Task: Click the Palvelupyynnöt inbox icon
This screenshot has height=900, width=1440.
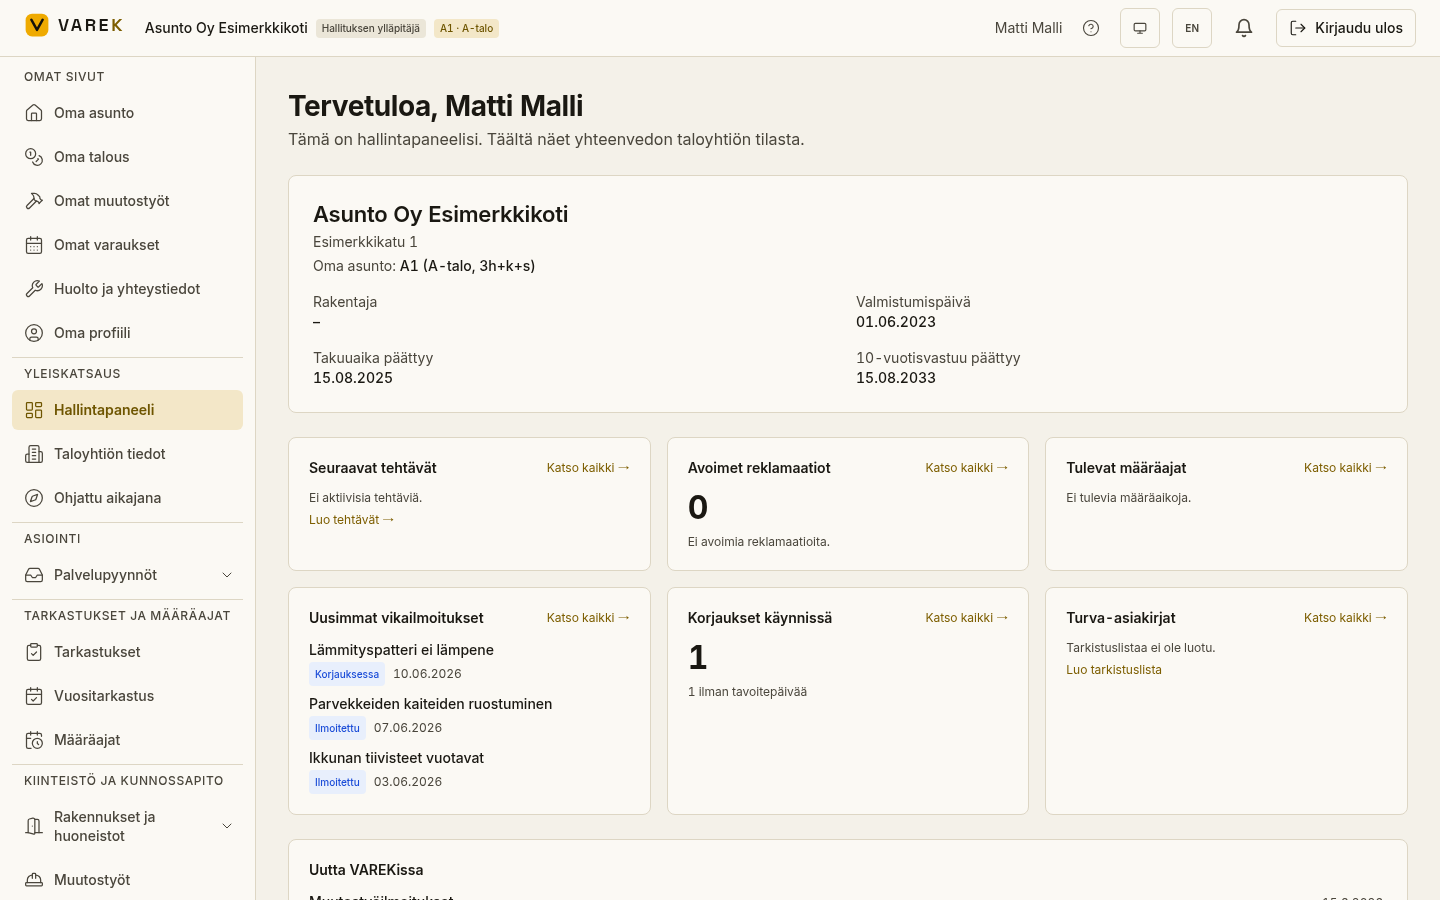Action: 34,575
